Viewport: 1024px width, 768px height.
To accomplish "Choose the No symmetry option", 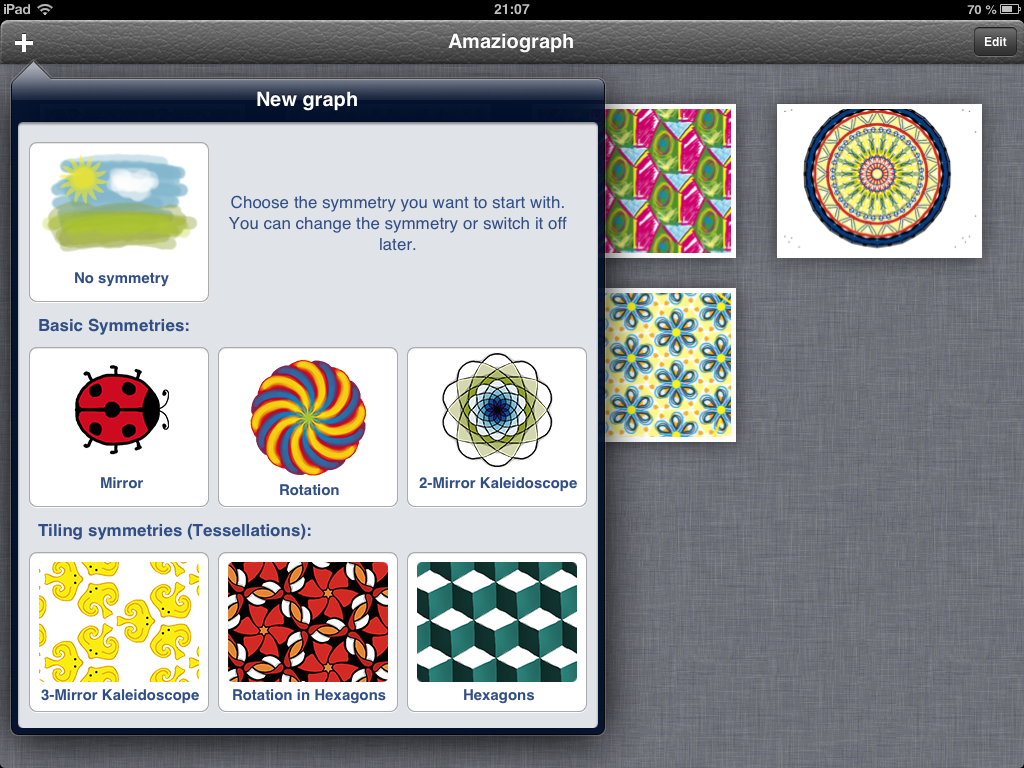I will click(x=119, y=222).
